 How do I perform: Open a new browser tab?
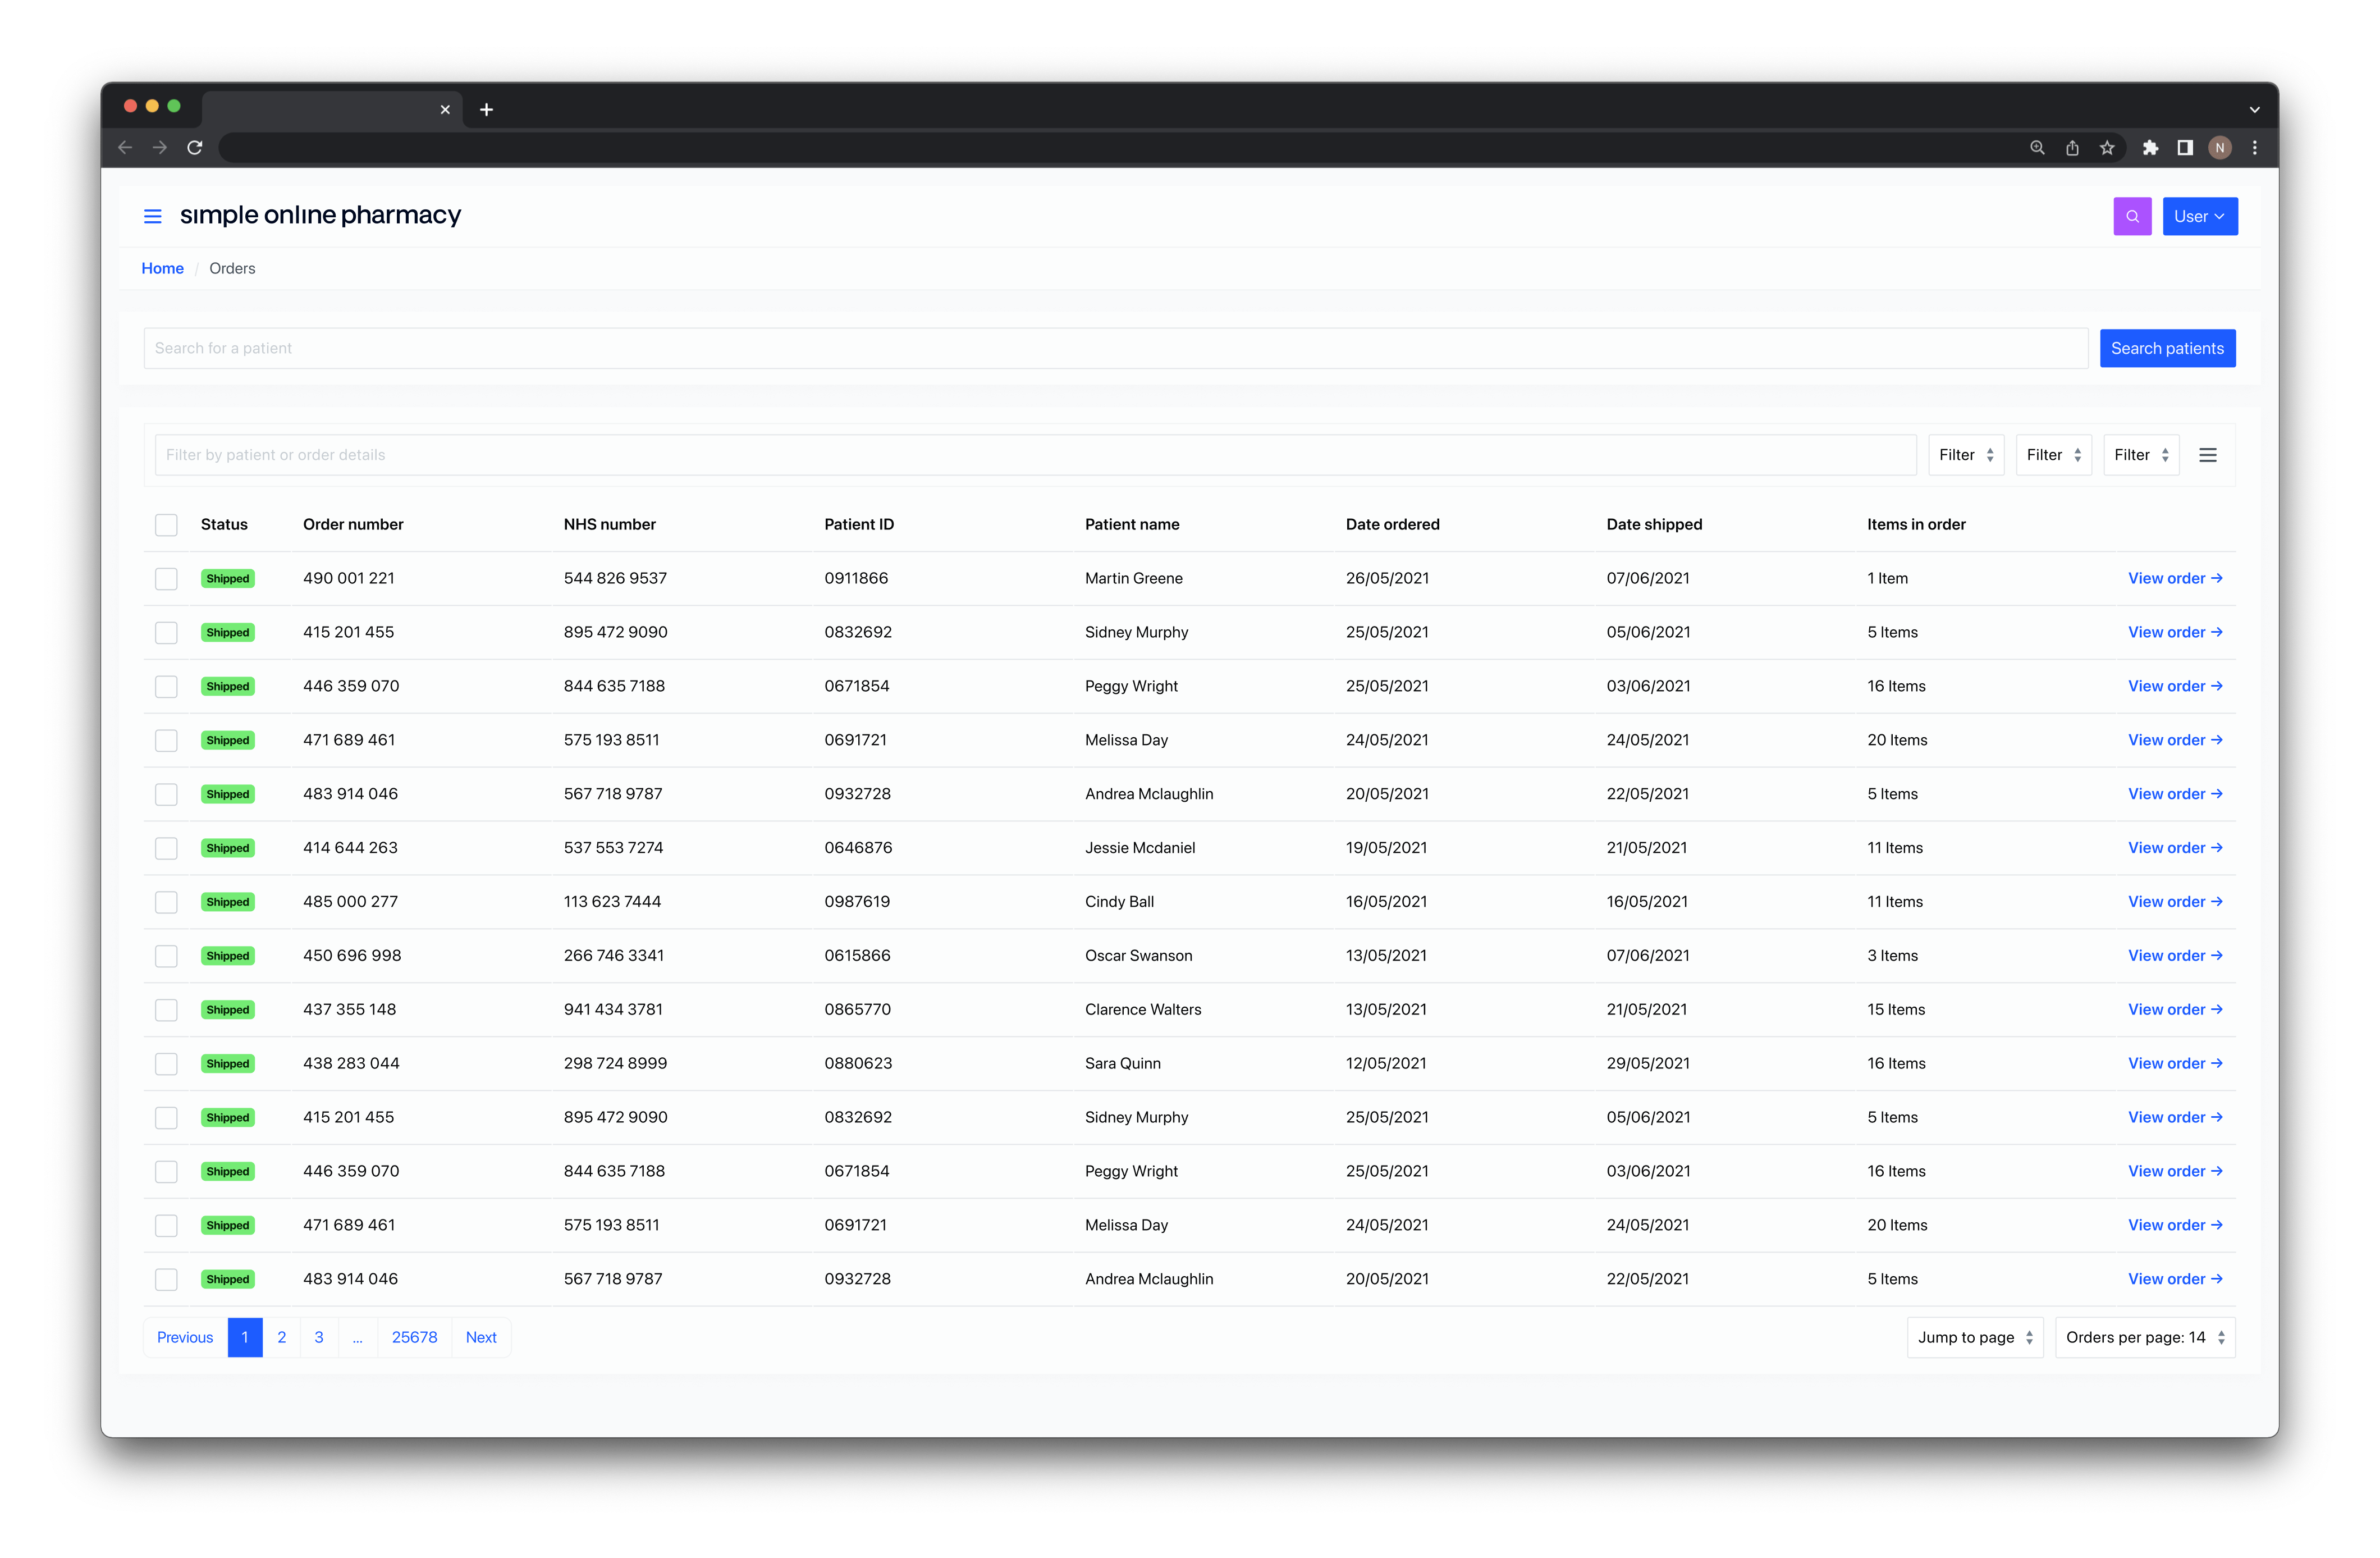(486, 110)
